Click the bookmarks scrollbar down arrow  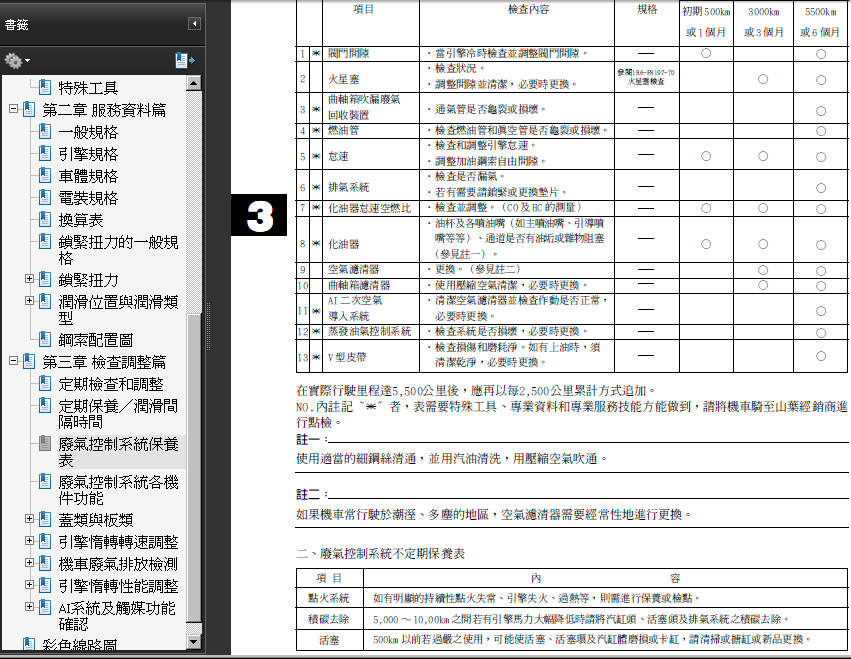tap(194, 642)
